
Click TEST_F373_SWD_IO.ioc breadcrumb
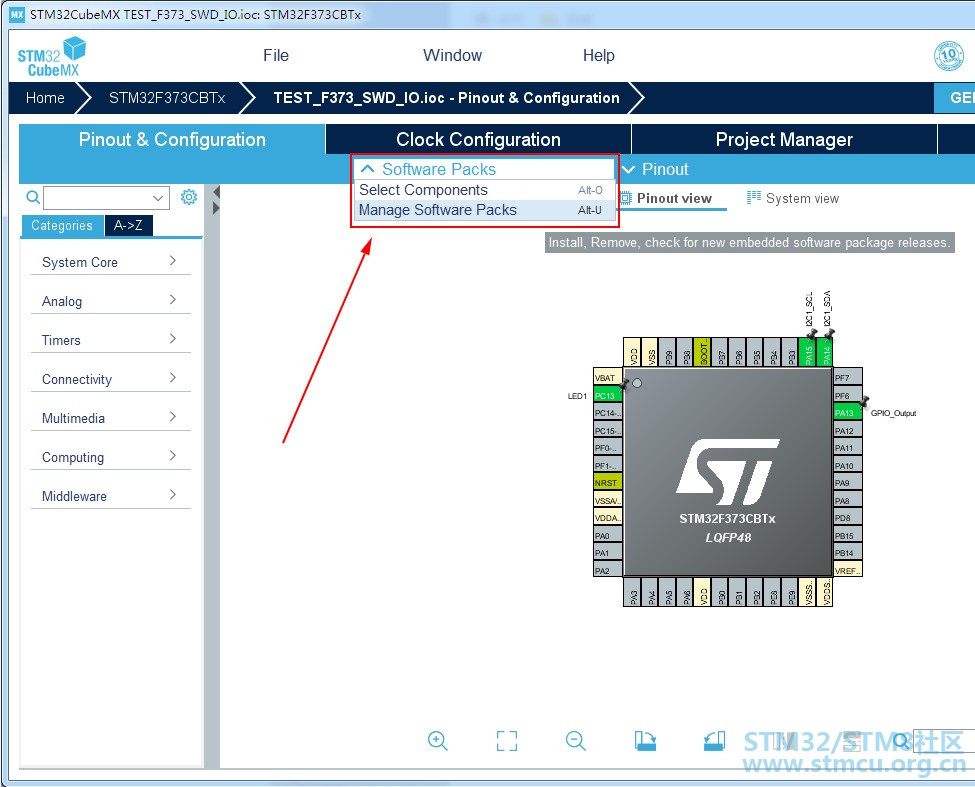pos(446,98)
